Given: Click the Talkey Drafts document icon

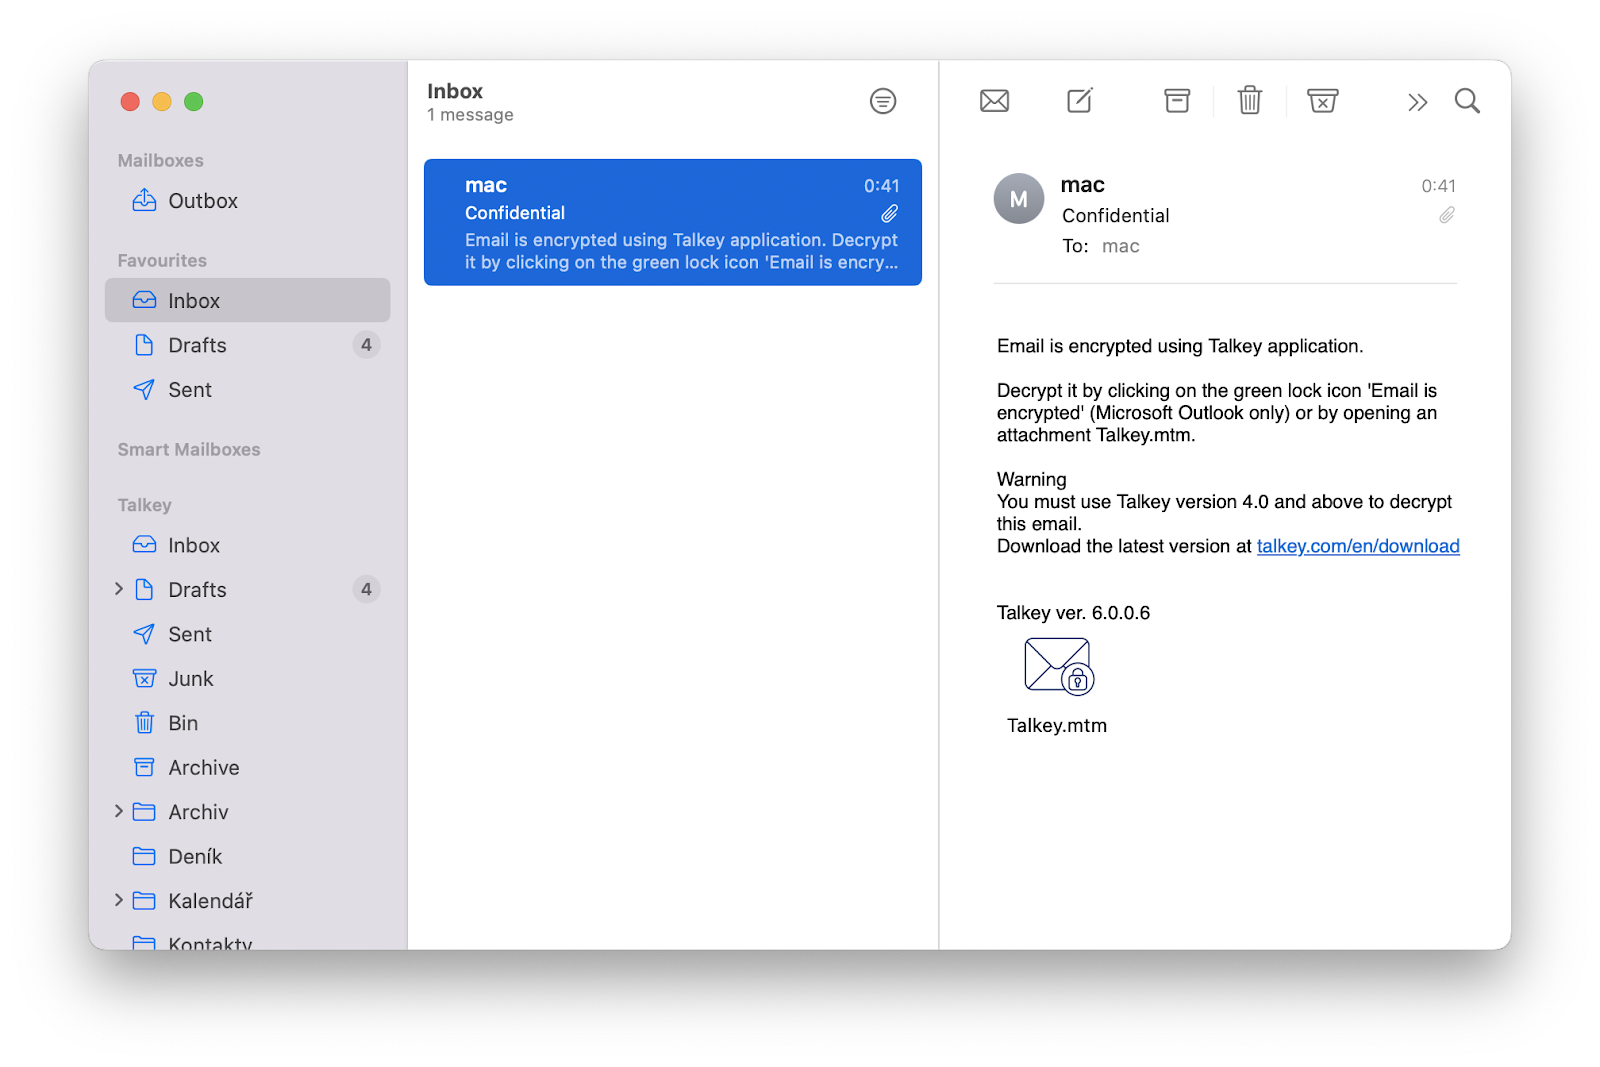Looking at the screenshot, I should pyautogui.click(x=144, y=589).
